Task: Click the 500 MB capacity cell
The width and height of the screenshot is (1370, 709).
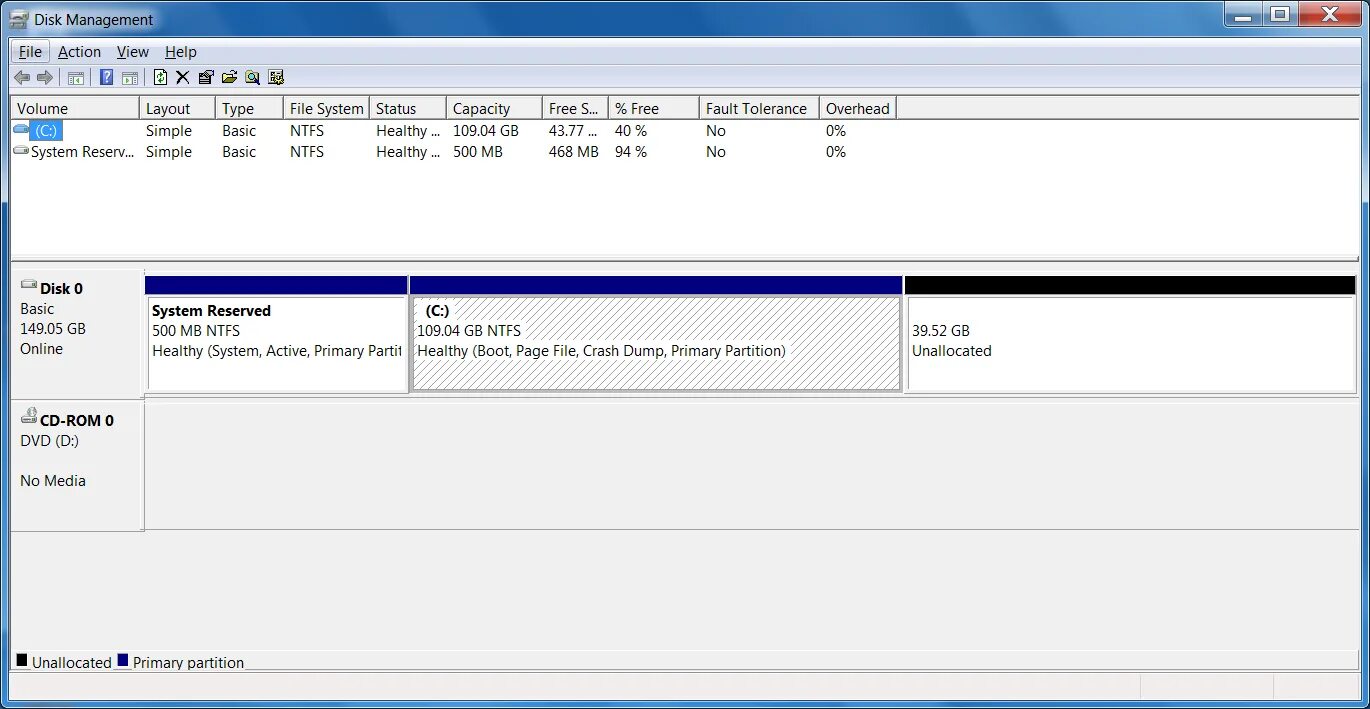Action: 478,152
